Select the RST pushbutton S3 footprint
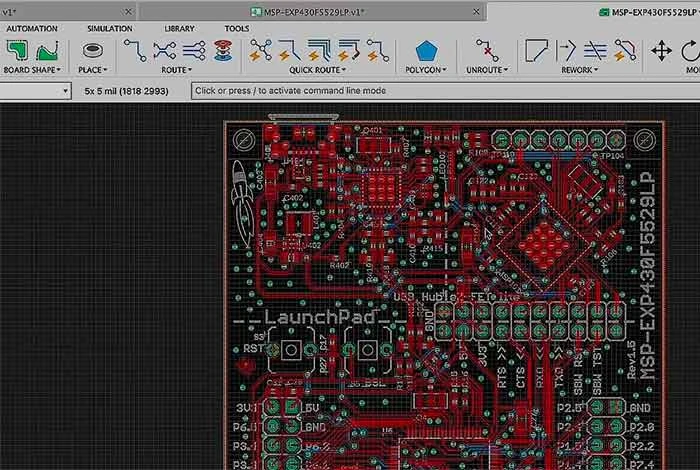 (291, 350)
